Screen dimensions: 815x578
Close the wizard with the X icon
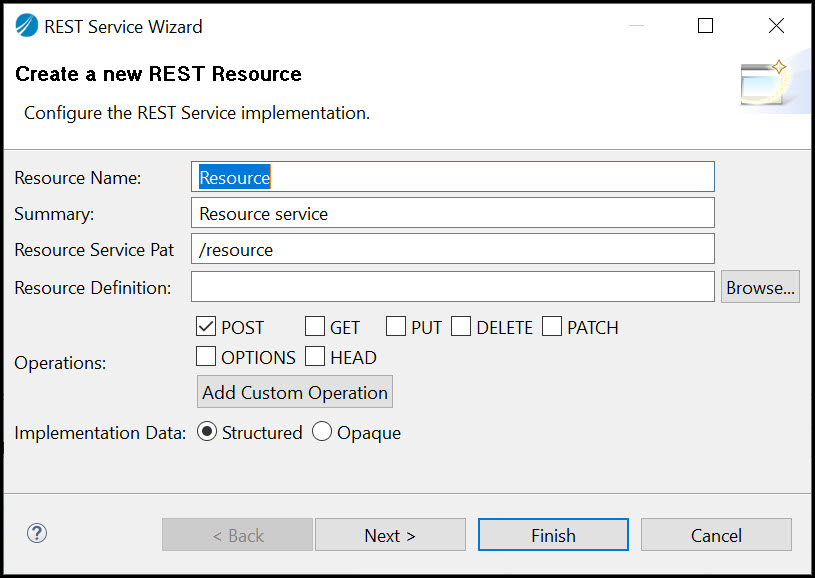tap(776, 25)
